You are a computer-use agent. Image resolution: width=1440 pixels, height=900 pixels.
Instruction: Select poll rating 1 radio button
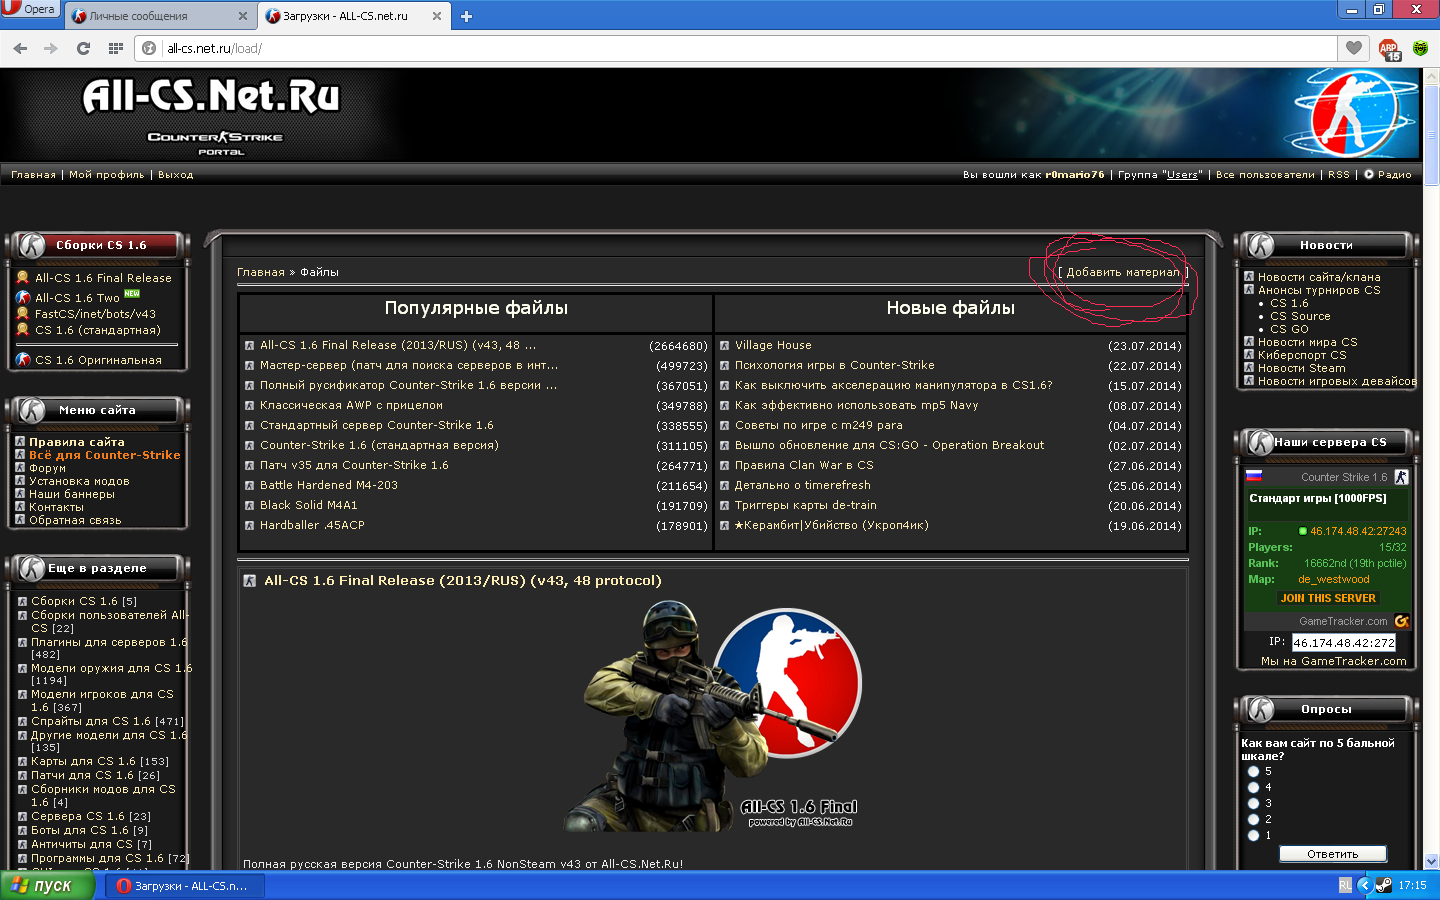[x=1253, y=836]
